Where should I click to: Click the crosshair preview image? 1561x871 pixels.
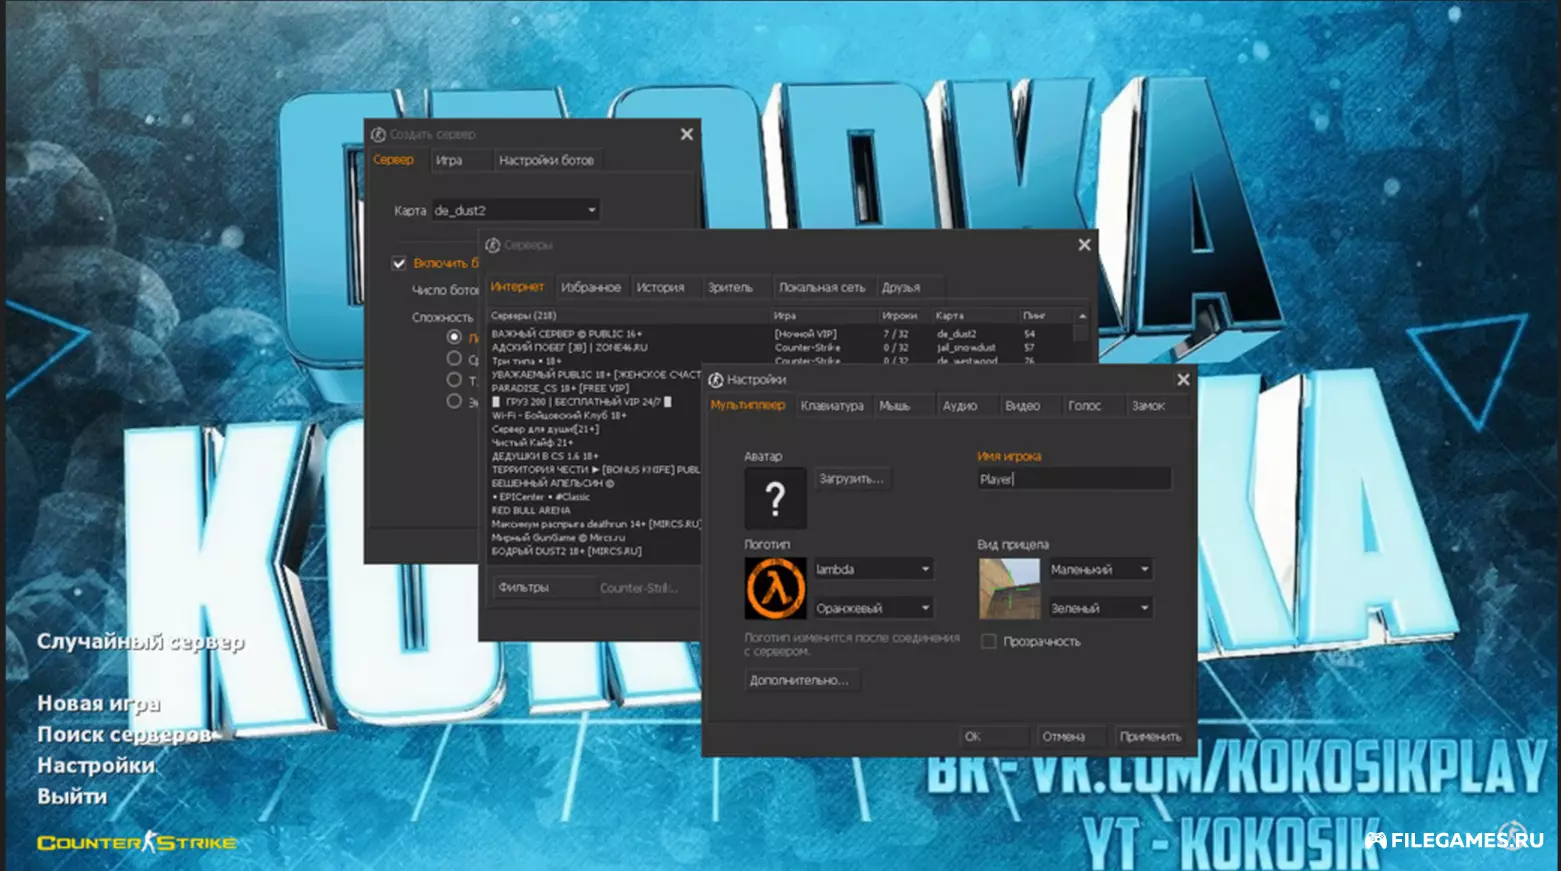pyautogui.click(x=1009, y=588)
